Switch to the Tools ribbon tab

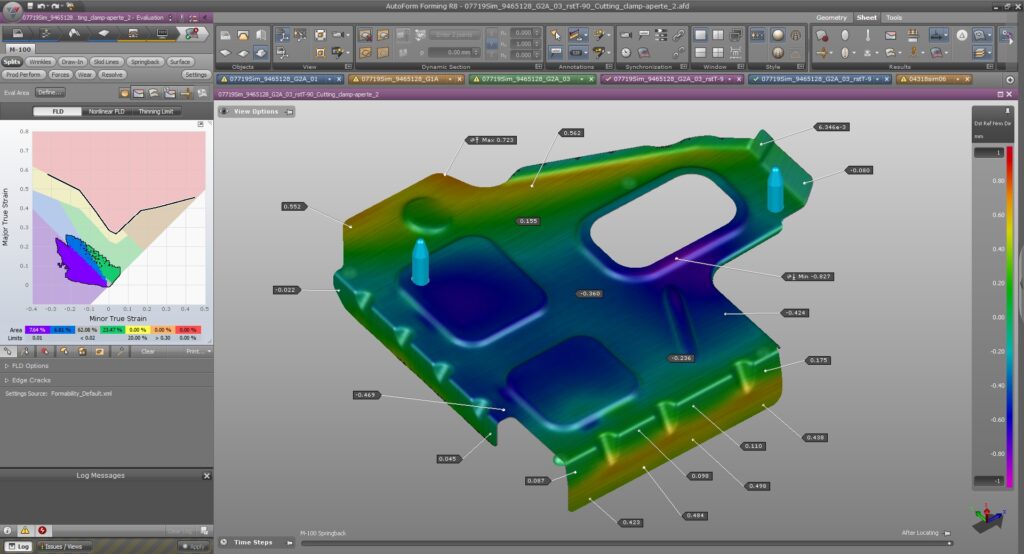coord(893,18)
